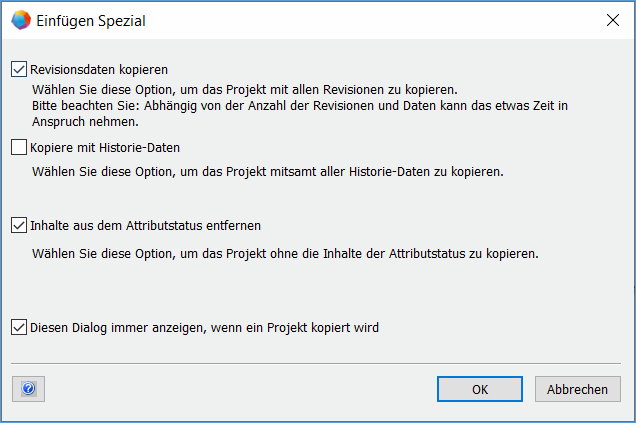This screenshot has width=636, height=423.
Task: Confirm the dialog with the OK button
Action: pos(480,389)
